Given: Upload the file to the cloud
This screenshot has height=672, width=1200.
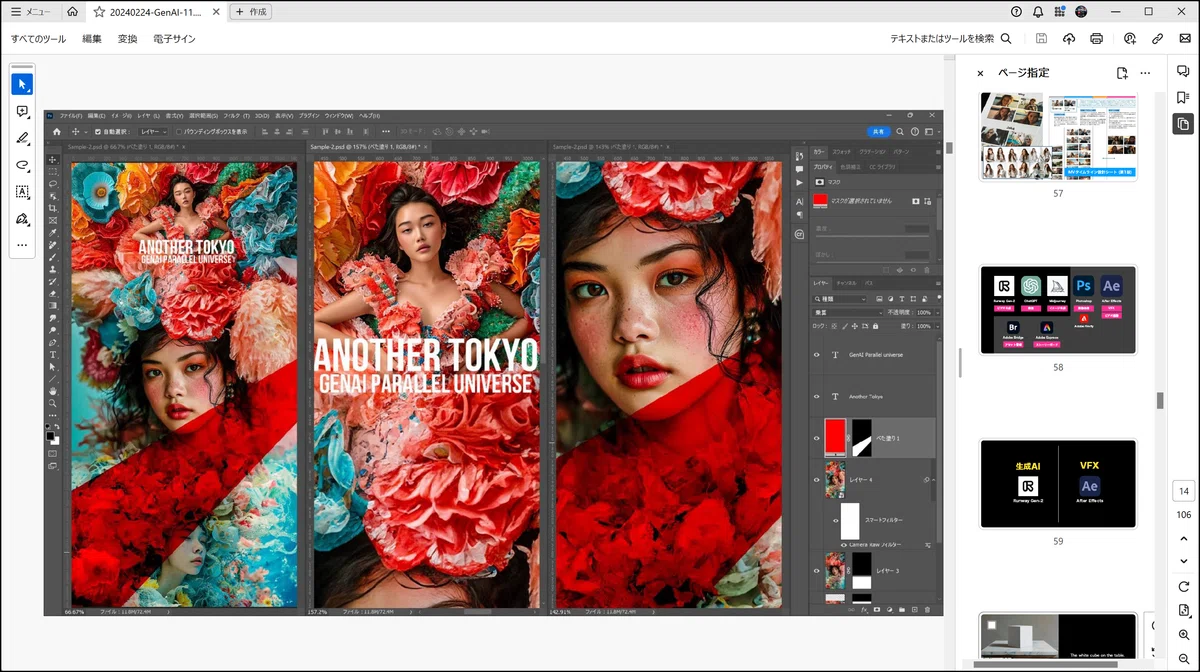Looking at the screenshot, I should coord(1069,38).
